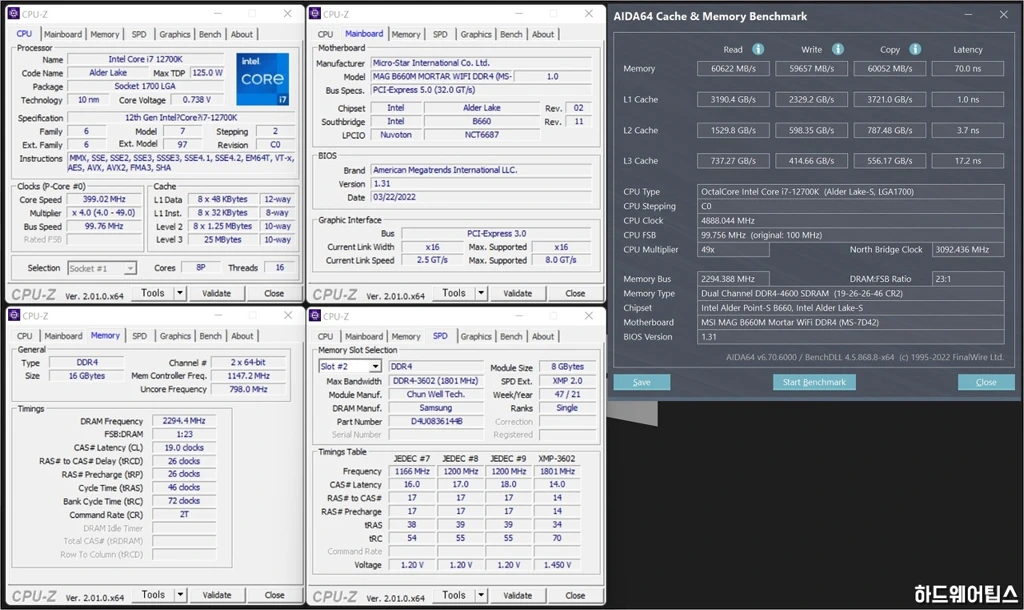
Task: Click CPU-Z app icon in SPD window title bar
Action: coord(315,316)
